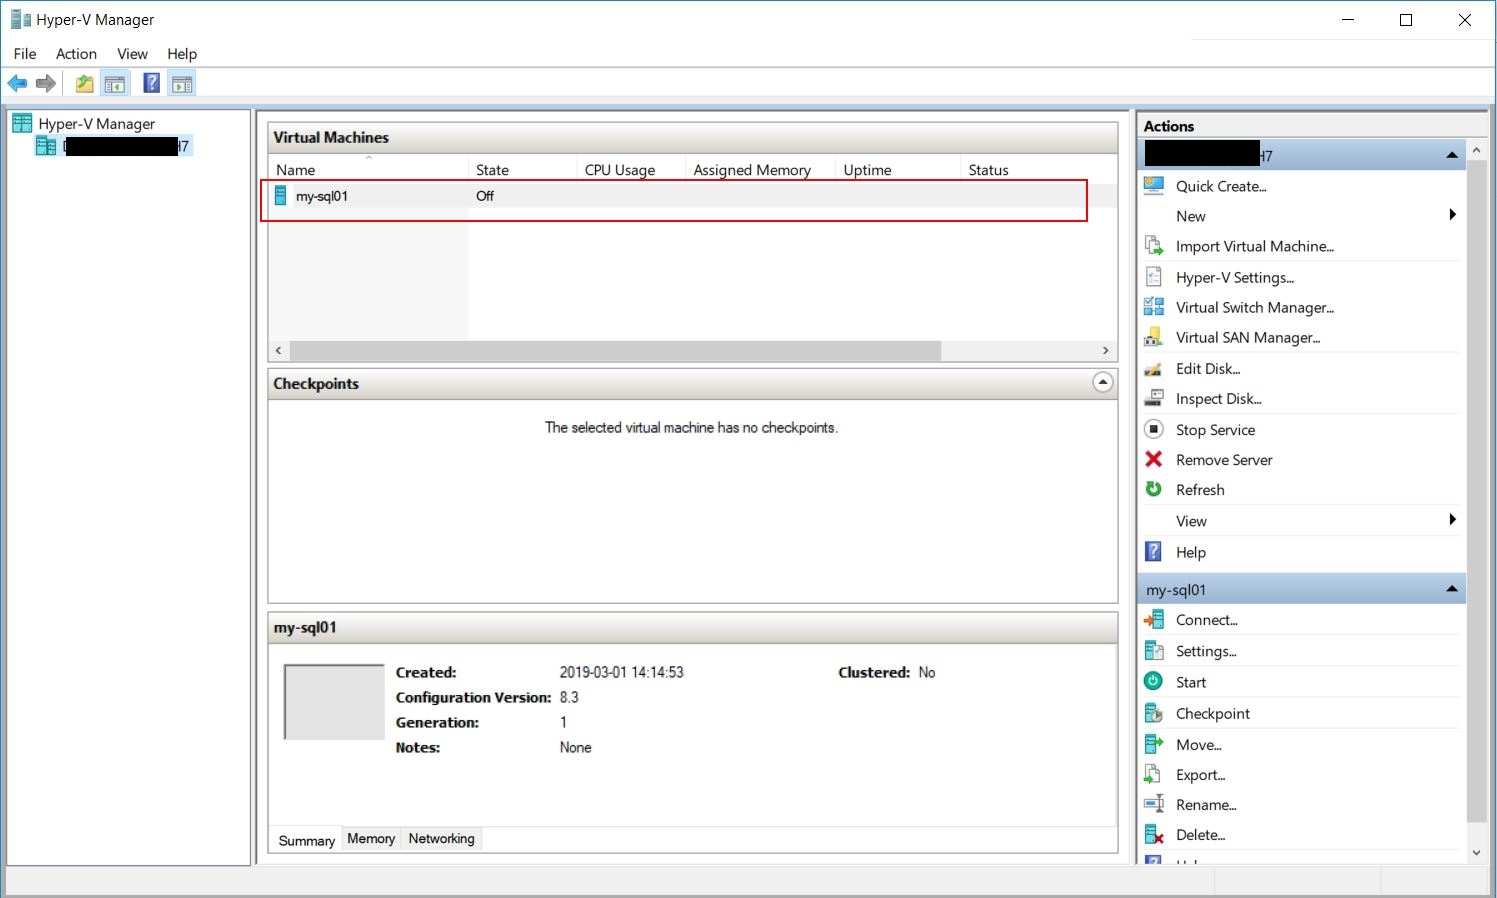1497x898 pixels.
Task: Select the my-sql01 virtual machine row
Action: point(692,196)
